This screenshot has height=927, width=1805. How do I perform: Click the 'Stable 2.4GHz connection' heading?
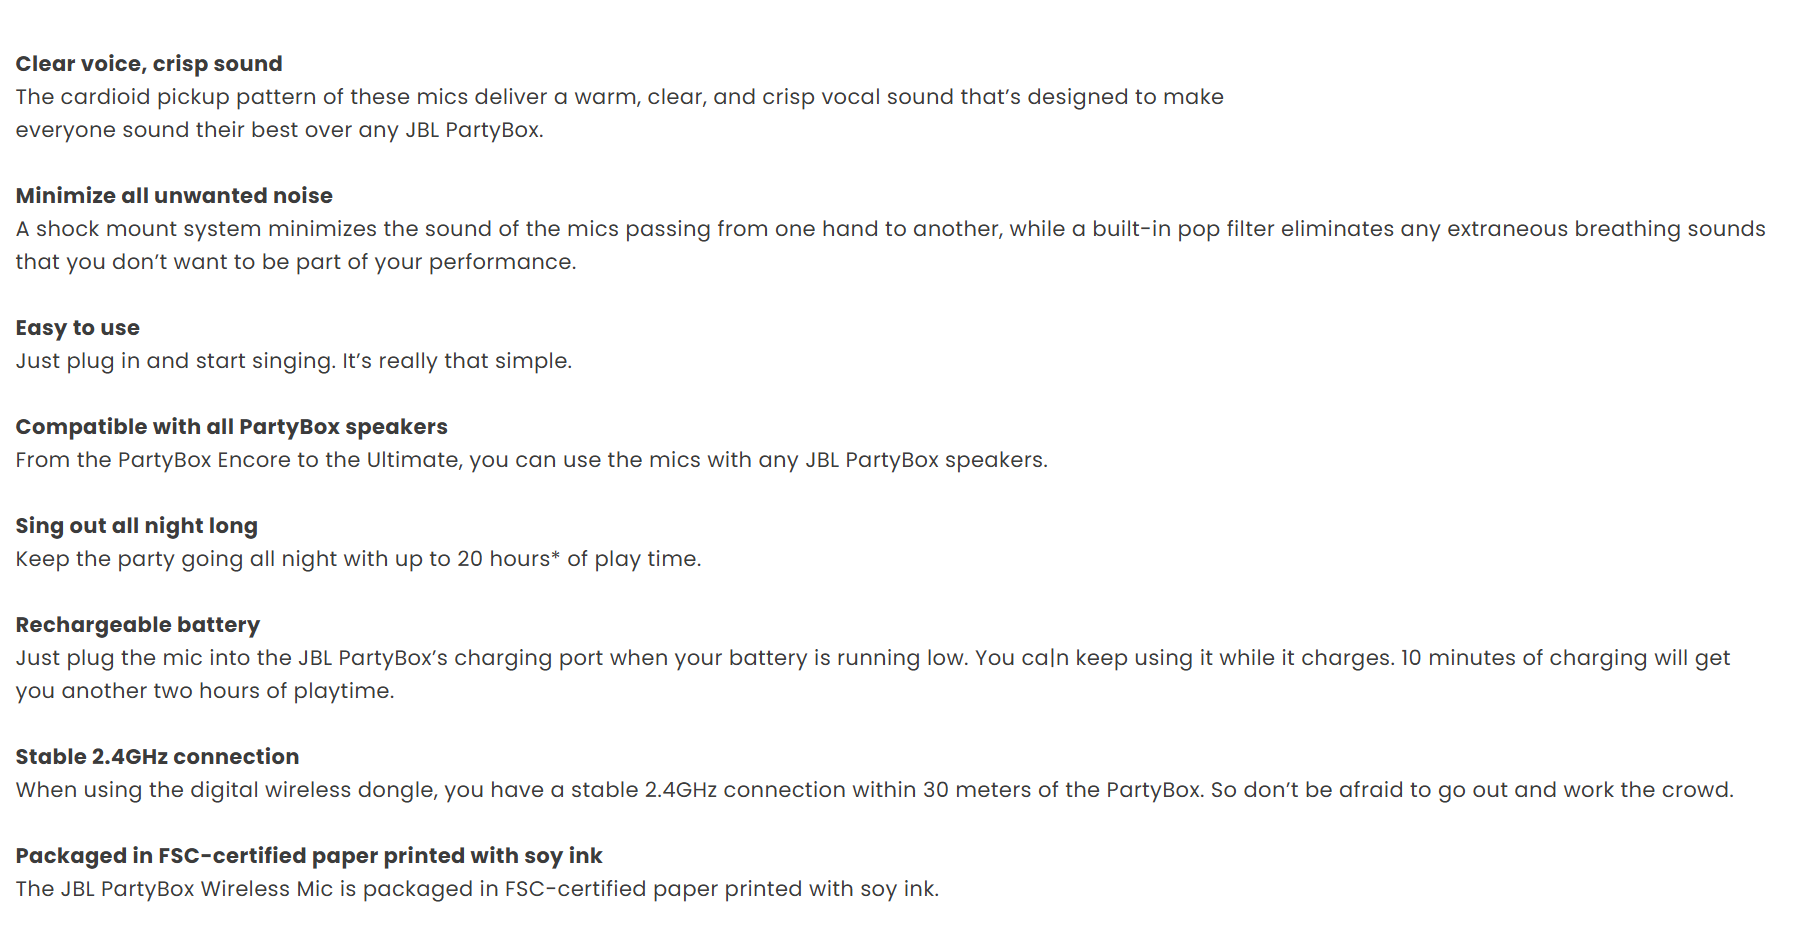point(157,757)
